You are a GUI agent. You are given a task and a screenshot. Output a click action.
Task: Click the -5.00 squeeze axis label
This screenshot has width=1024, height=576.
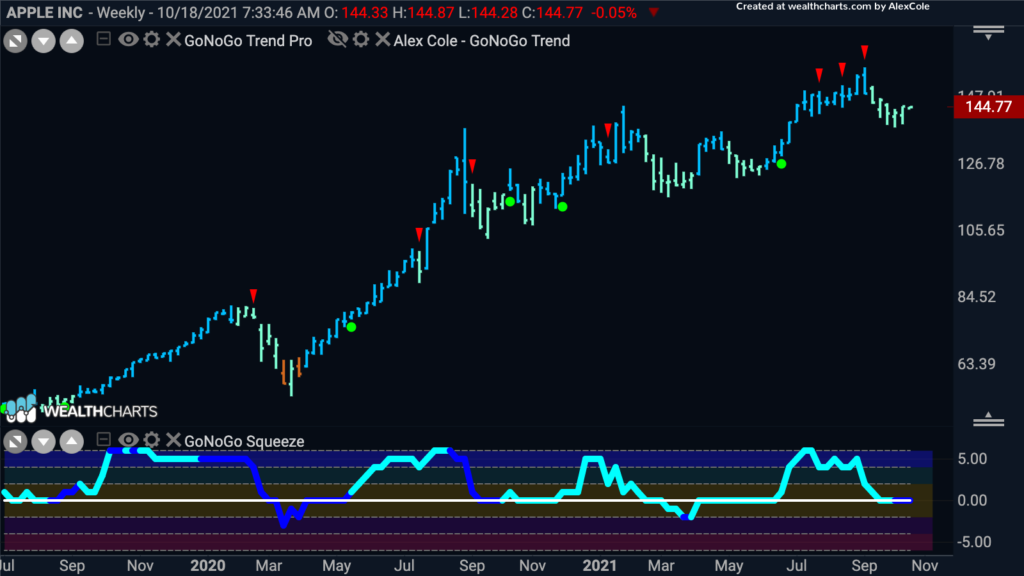(972, 542)
